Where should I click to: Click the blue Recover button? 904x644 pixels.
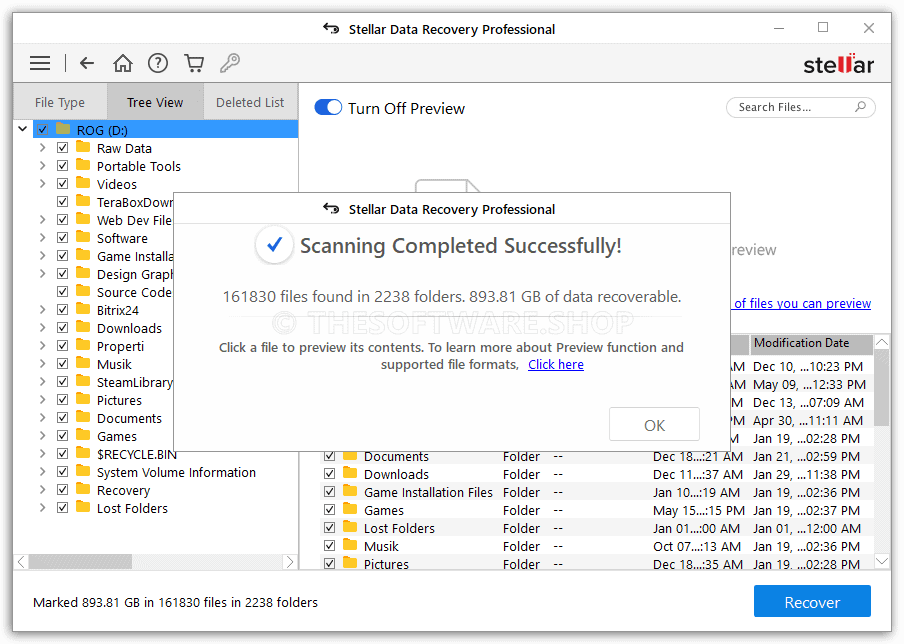click(812, 601)
